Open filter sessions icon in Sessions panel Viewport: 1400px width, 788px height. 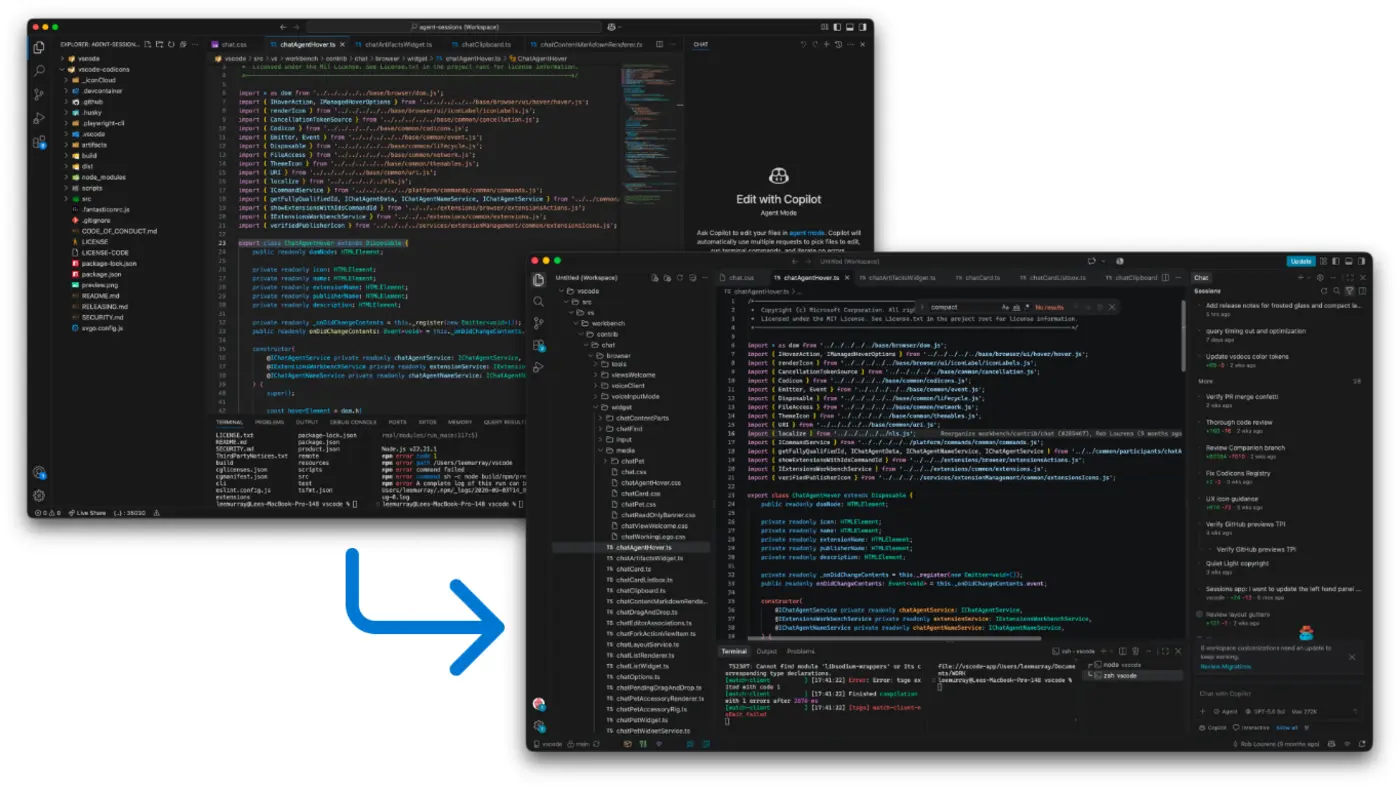[x=1349, y=291]
